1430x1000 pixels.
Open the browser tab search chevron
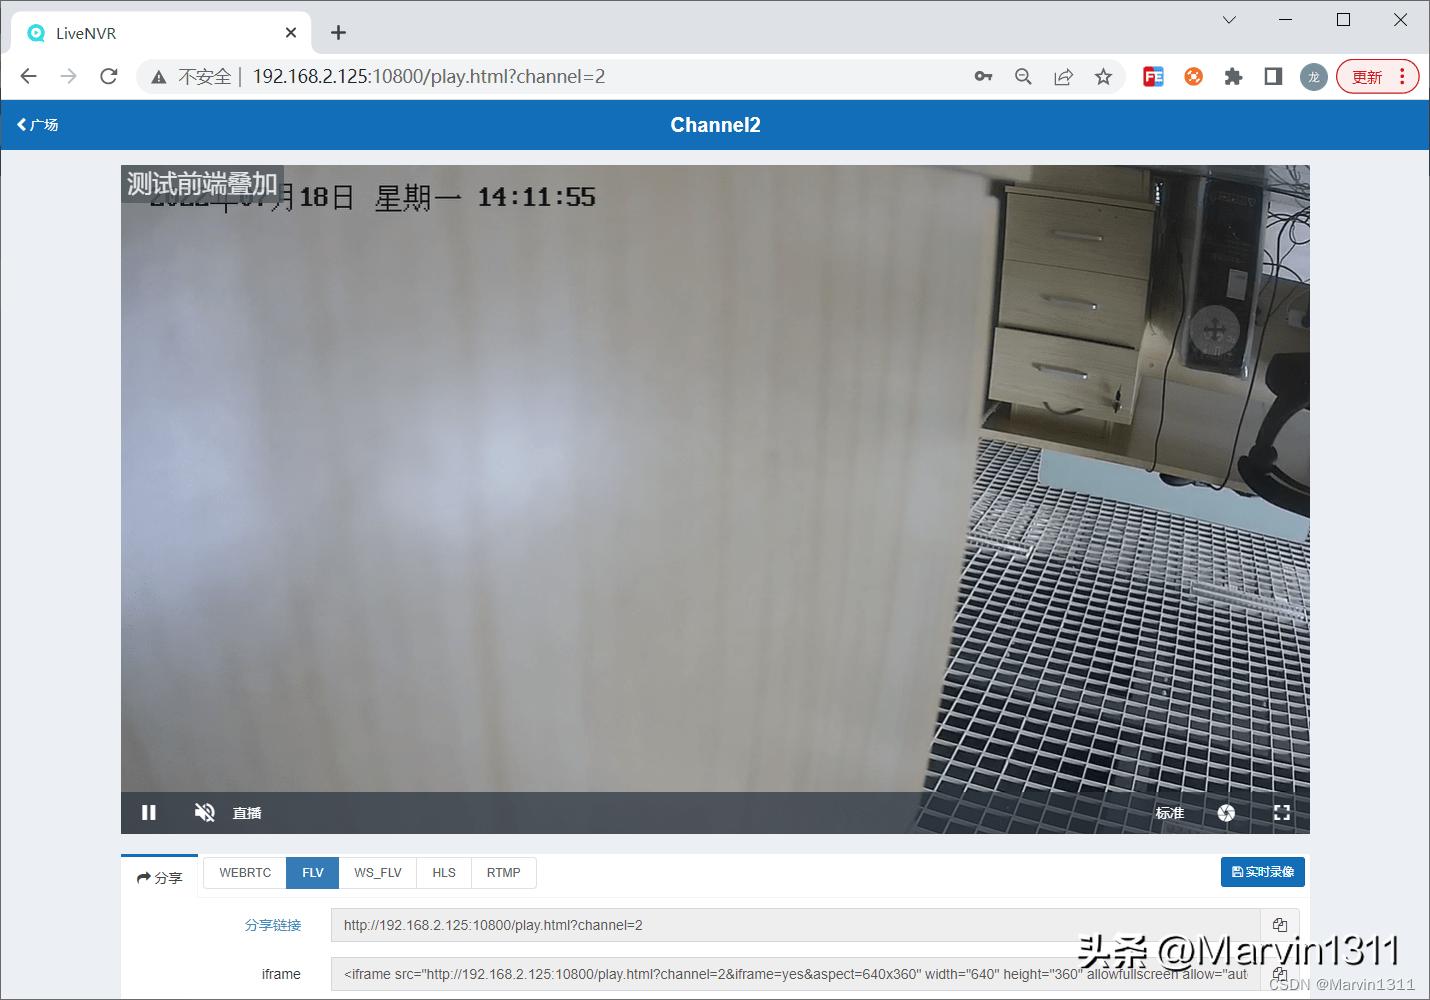(1228, 20)
